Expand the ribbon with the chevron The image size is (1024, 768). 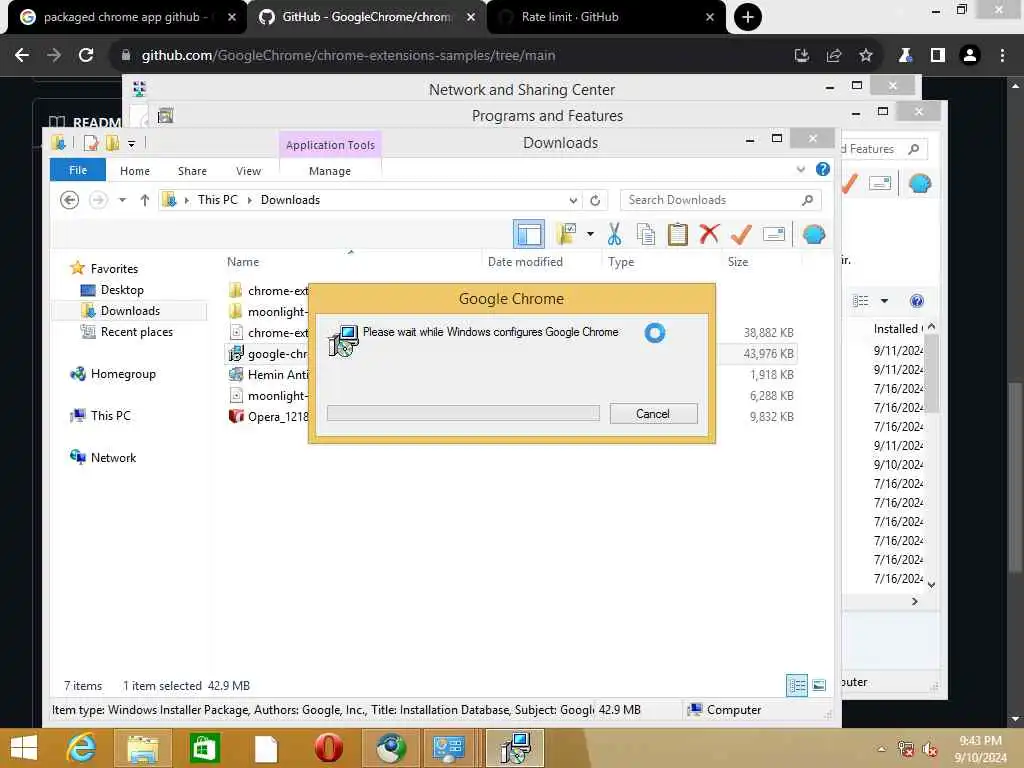(x=801, y=170)
